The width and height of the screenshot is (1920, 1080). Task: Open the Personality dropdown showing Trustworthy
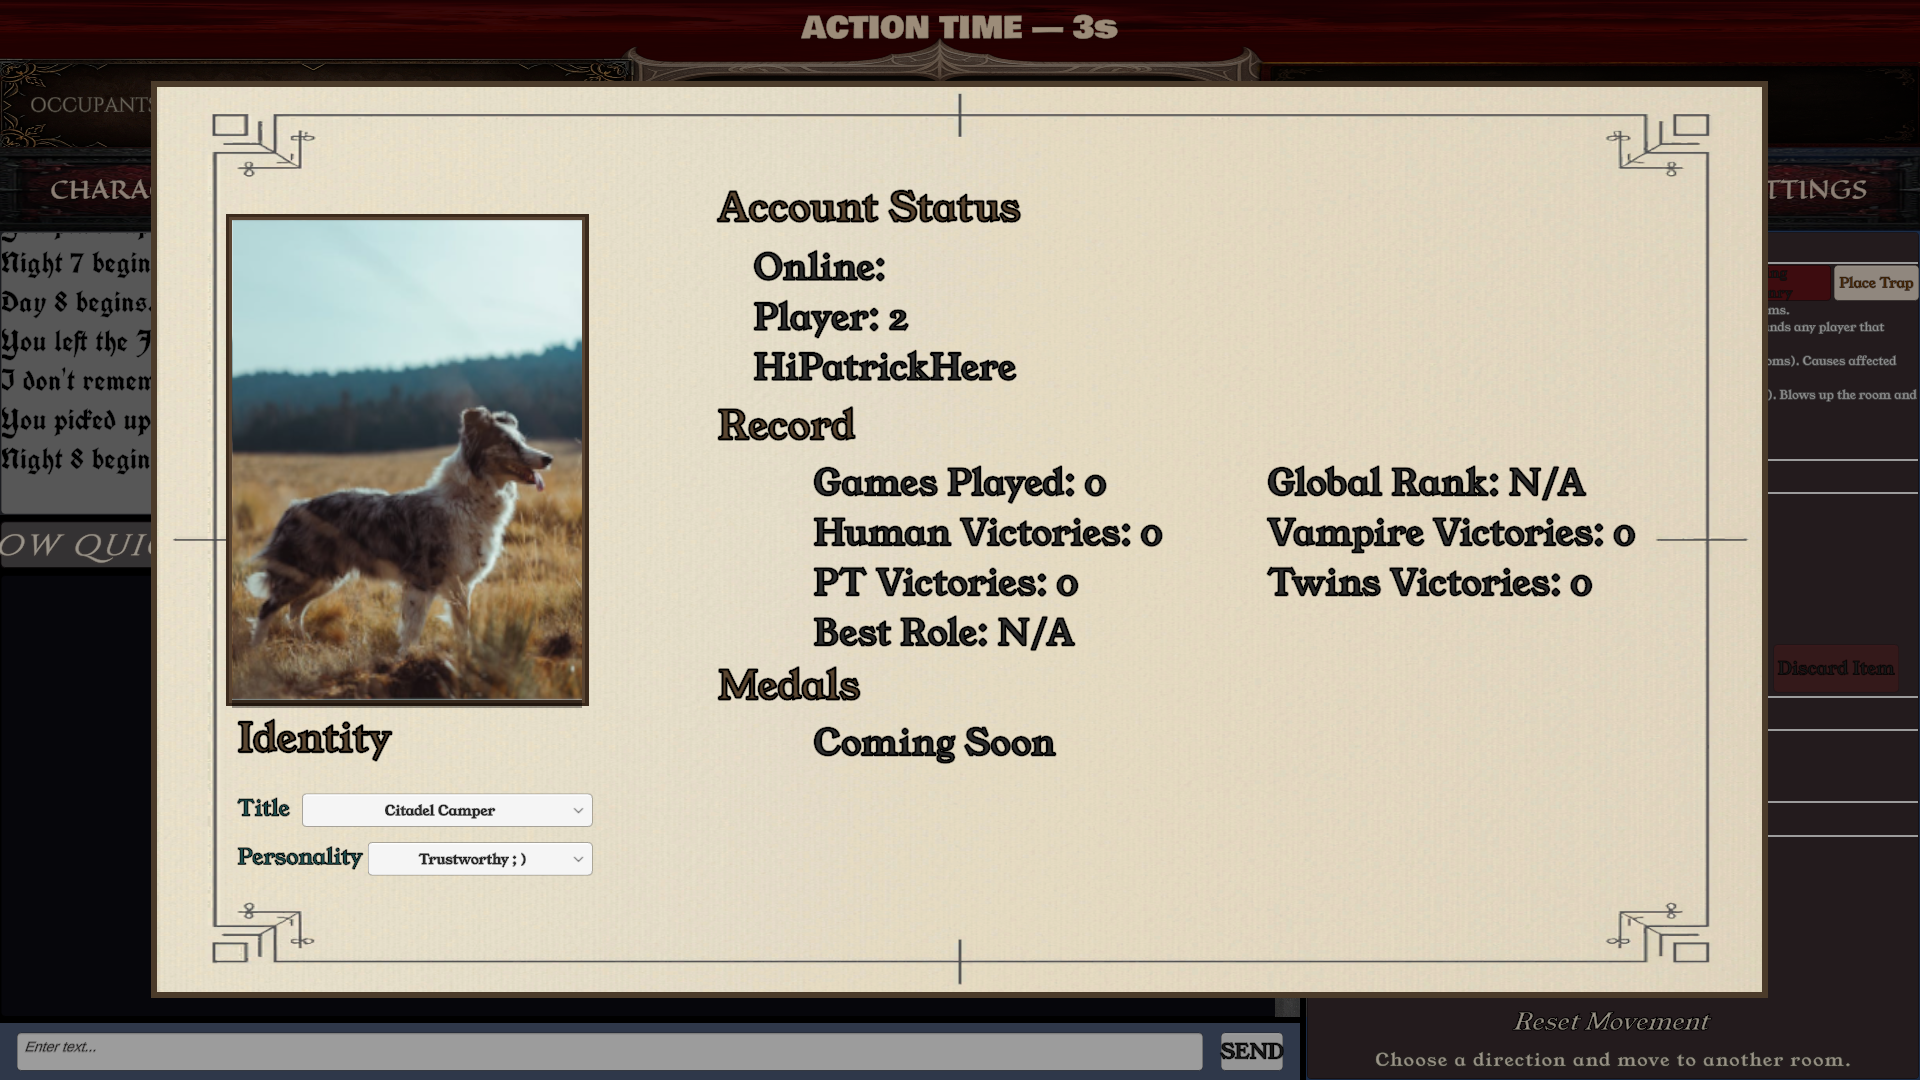pyautogui.click(x=480, y=859)
